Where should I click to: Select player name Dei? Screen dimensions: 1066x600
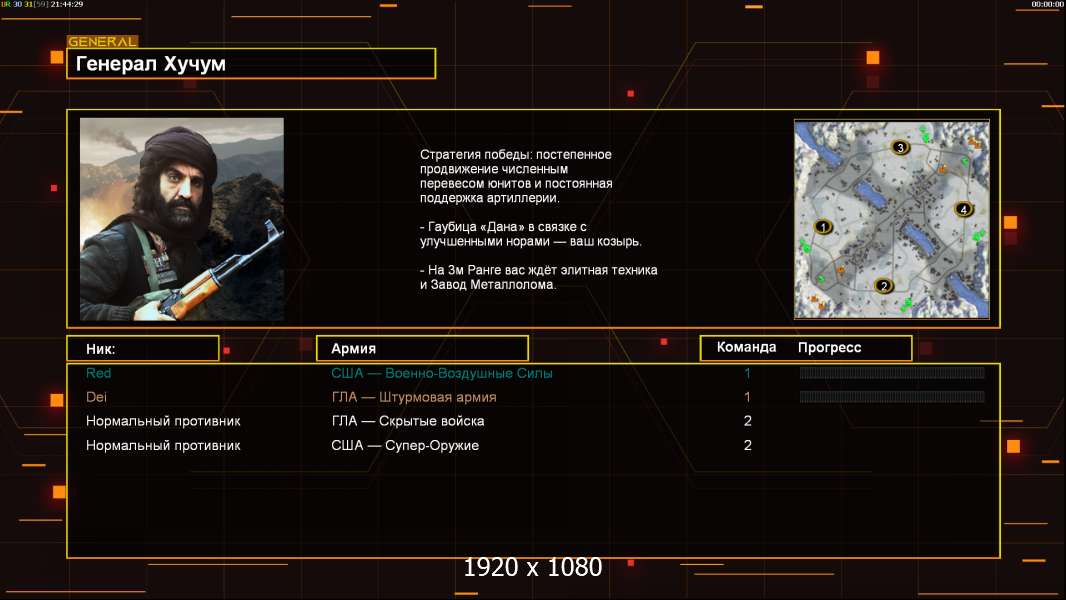pos(96,397)
